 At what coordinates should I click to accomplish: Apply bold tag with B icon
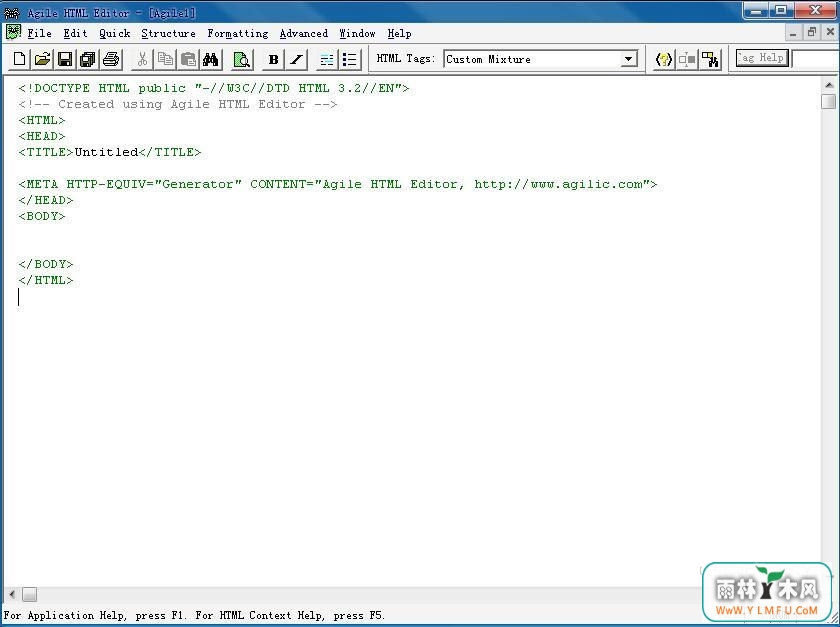273,59
